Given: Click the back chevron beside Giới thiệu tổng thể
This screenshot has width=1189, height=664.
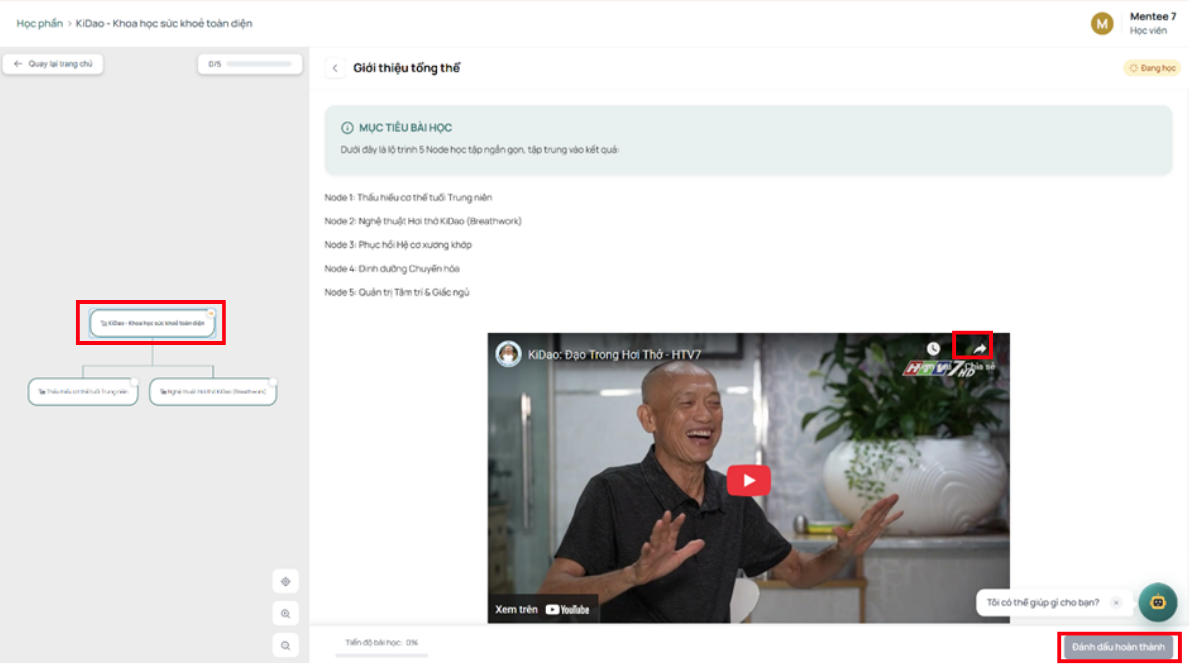Looking at the screenshot, I should (335, 68).
